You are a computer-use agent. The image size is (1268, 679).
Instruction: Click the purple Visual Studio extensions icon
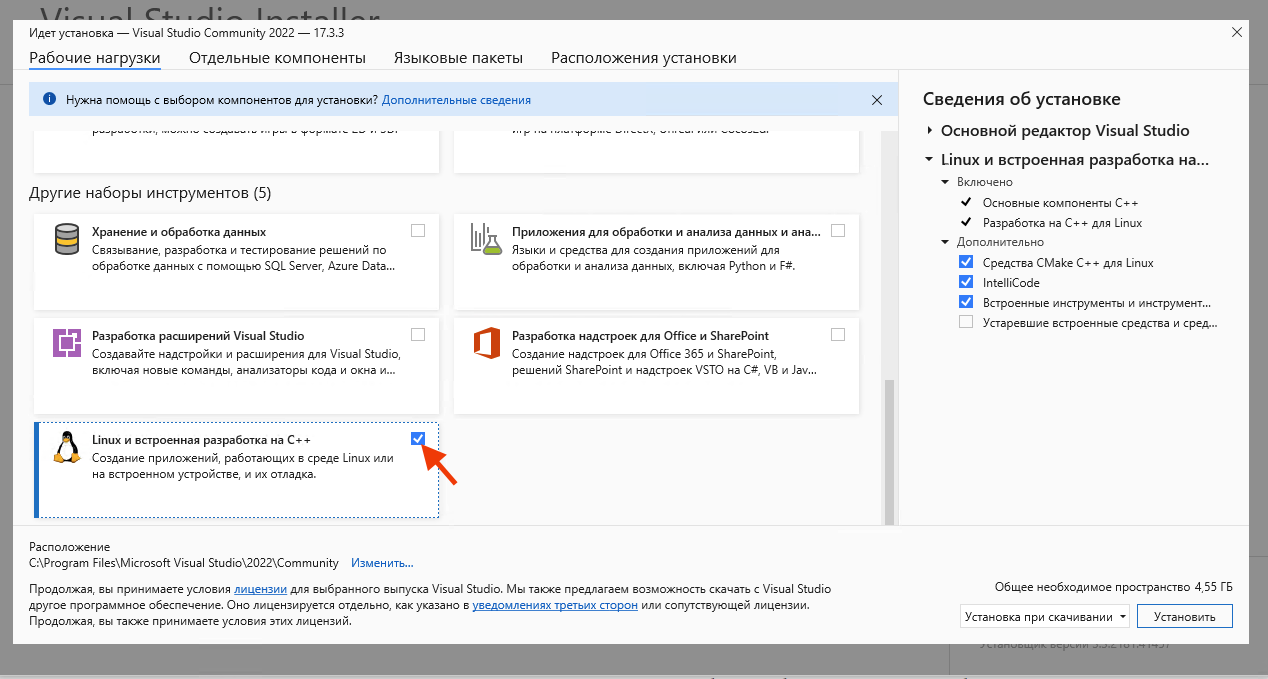(x=67, y=343)
